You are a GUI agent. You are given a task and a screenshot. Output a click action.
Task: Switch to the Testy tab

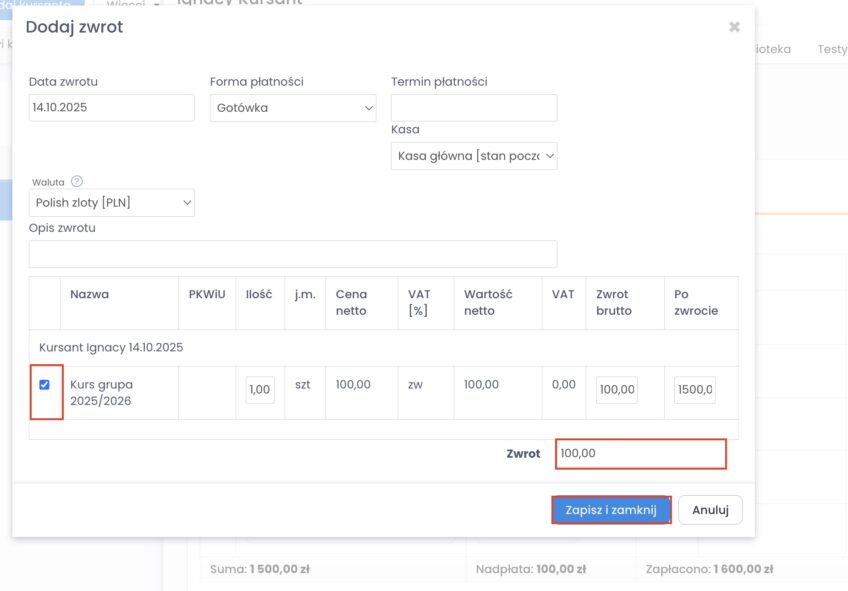pyautogui.click(x=831, y=48)
